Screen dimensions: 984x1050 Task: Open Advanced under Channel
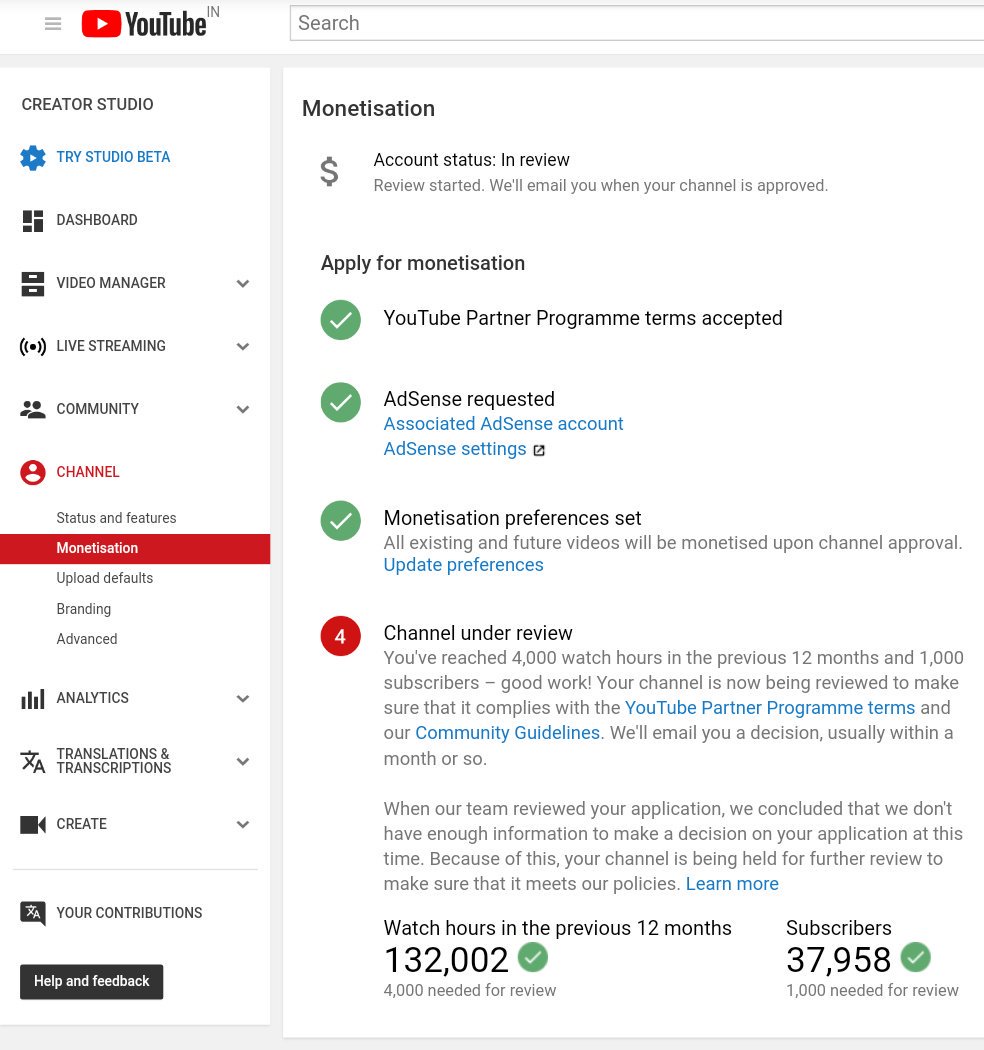[87, 639]
